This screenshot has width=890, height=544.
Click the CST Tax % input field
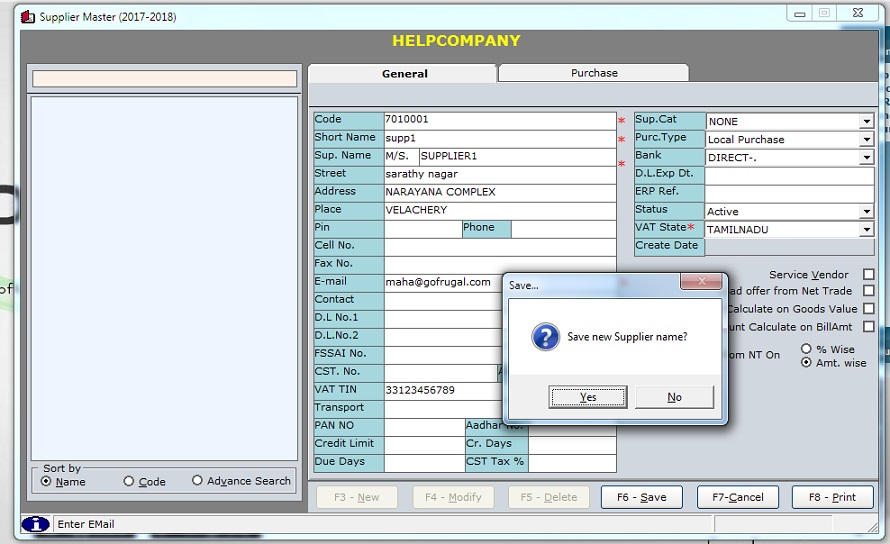point(572,462)
